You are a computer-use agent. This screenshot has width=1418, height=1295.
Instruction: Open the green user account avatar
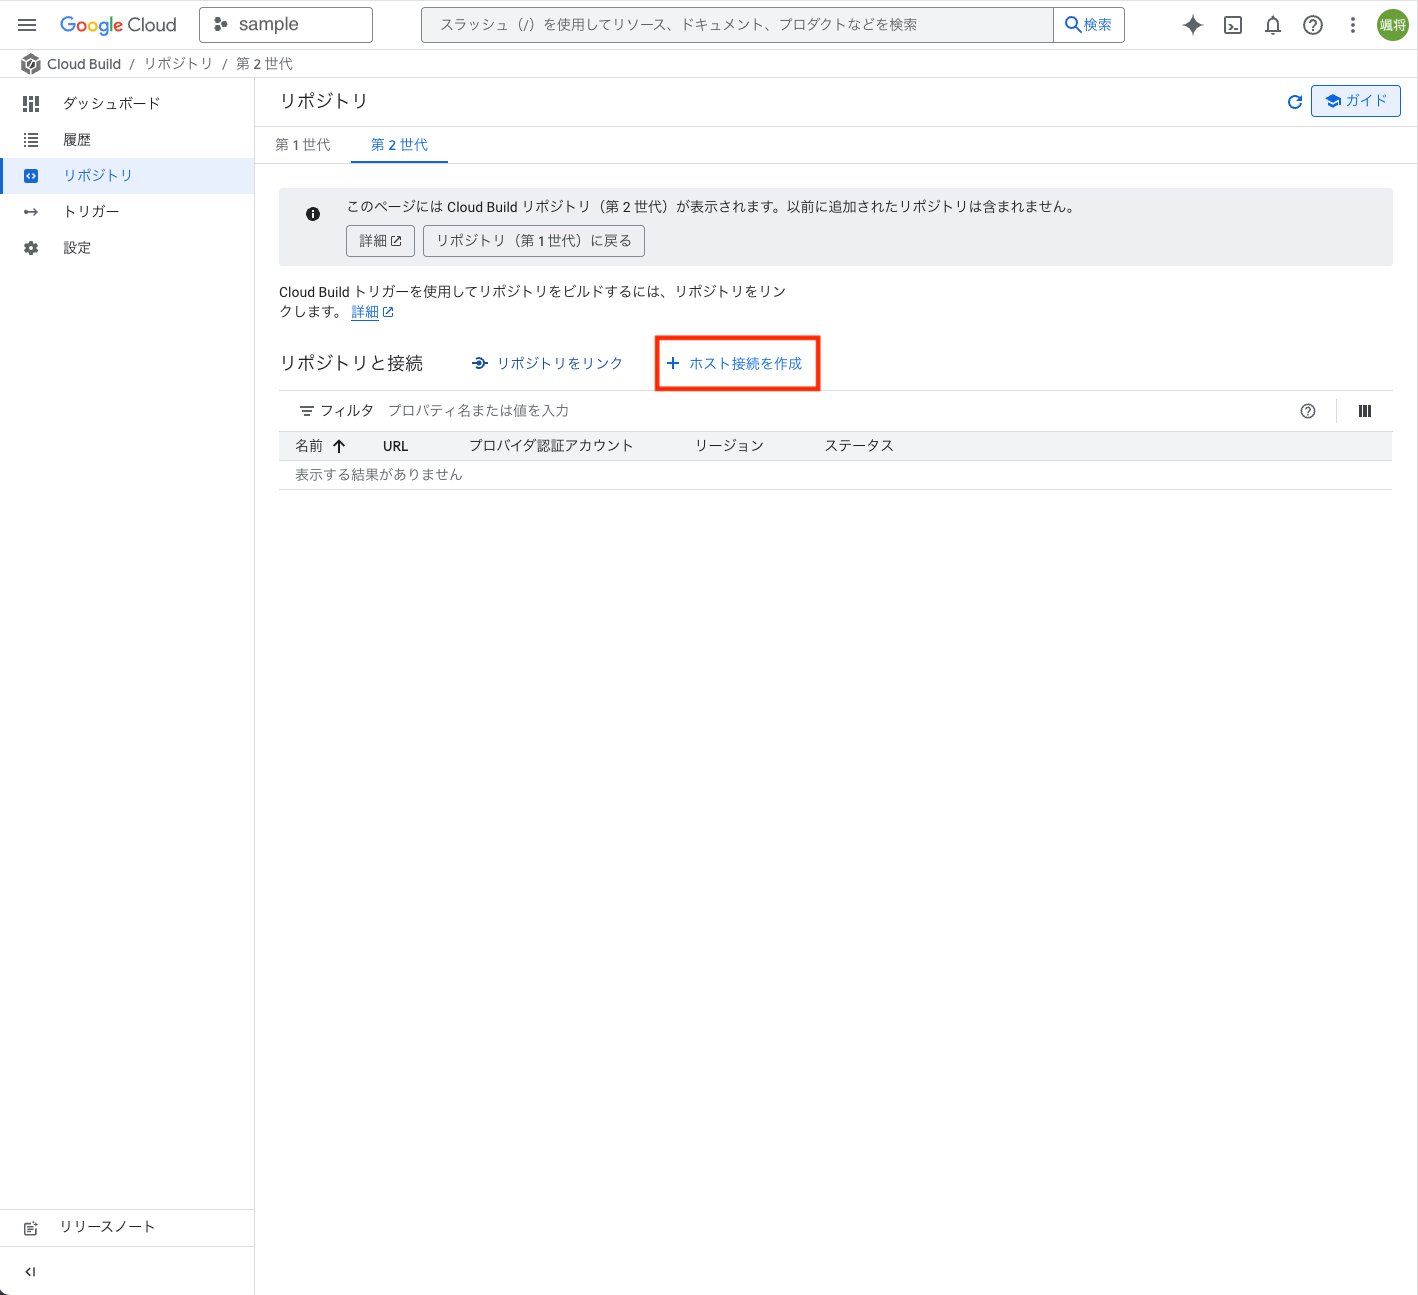click(x=1392, y=25)
